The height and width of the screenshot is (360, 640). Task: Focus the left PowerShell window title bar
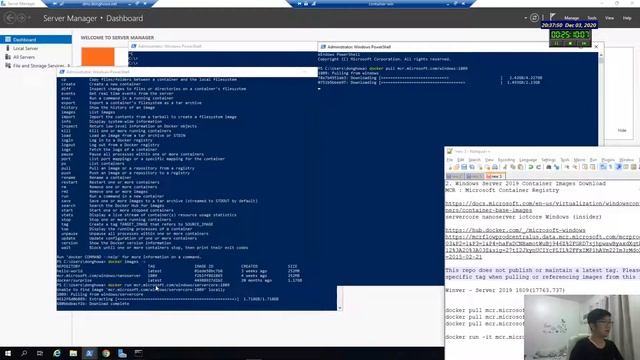point(187,72)
